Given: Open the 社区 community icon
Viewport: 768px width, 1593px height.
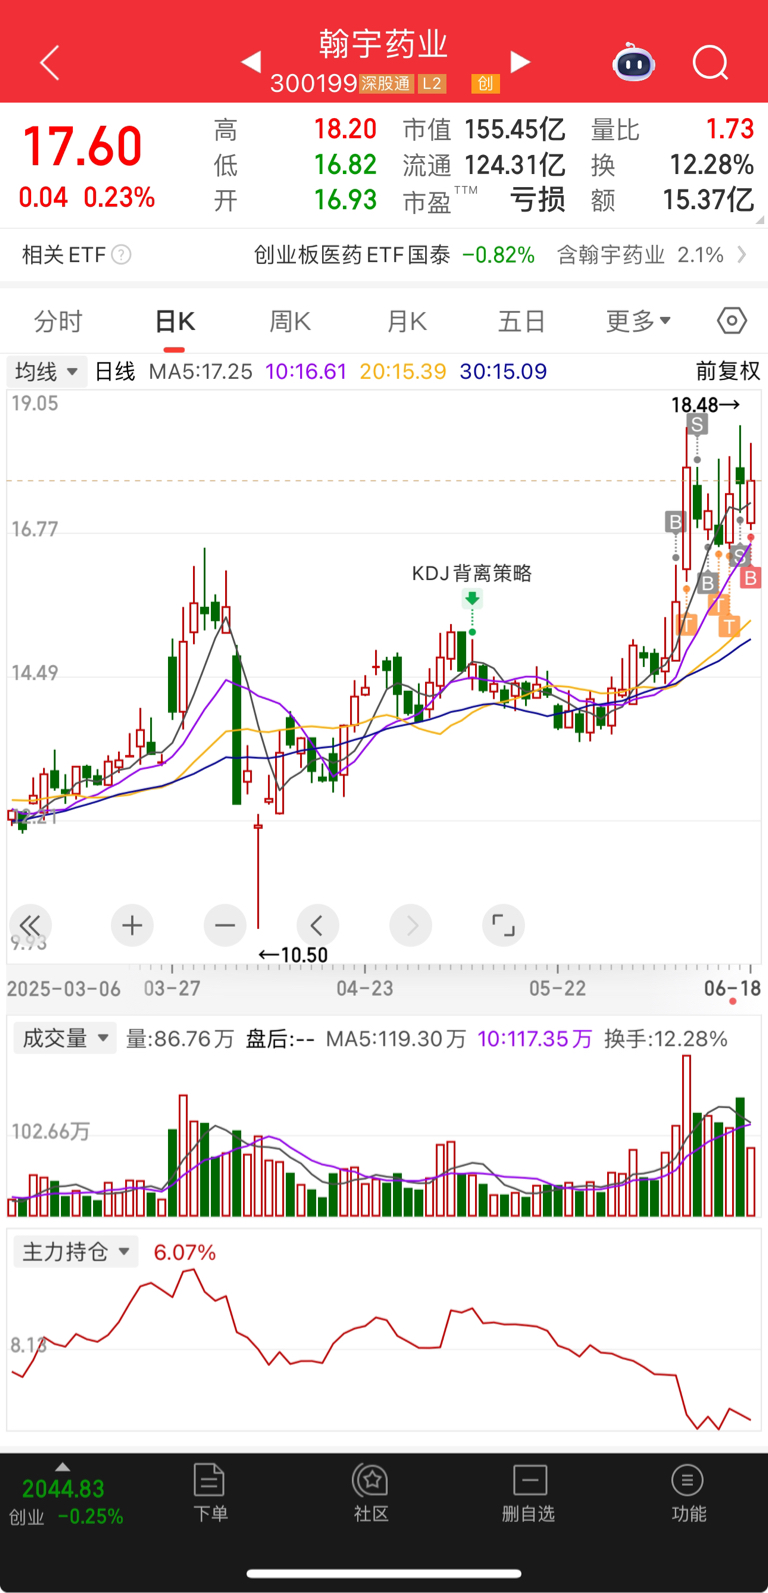Looking at the screenshot, I should pos(371,1493).
